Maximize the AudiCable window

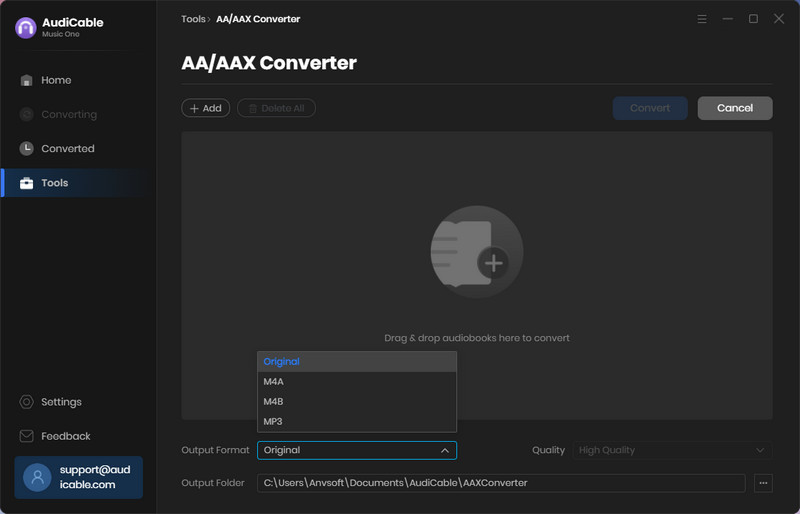point(753,19)
